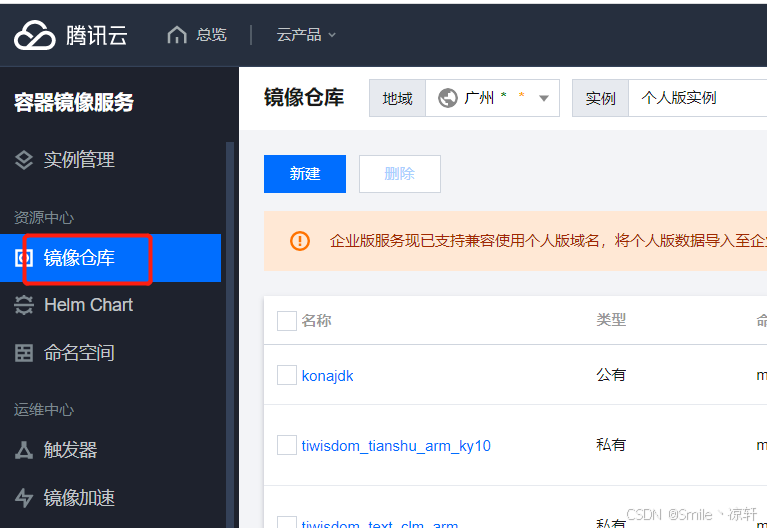
Task: Click the globe icon in region selector
Action: click(x=448, y=98)
